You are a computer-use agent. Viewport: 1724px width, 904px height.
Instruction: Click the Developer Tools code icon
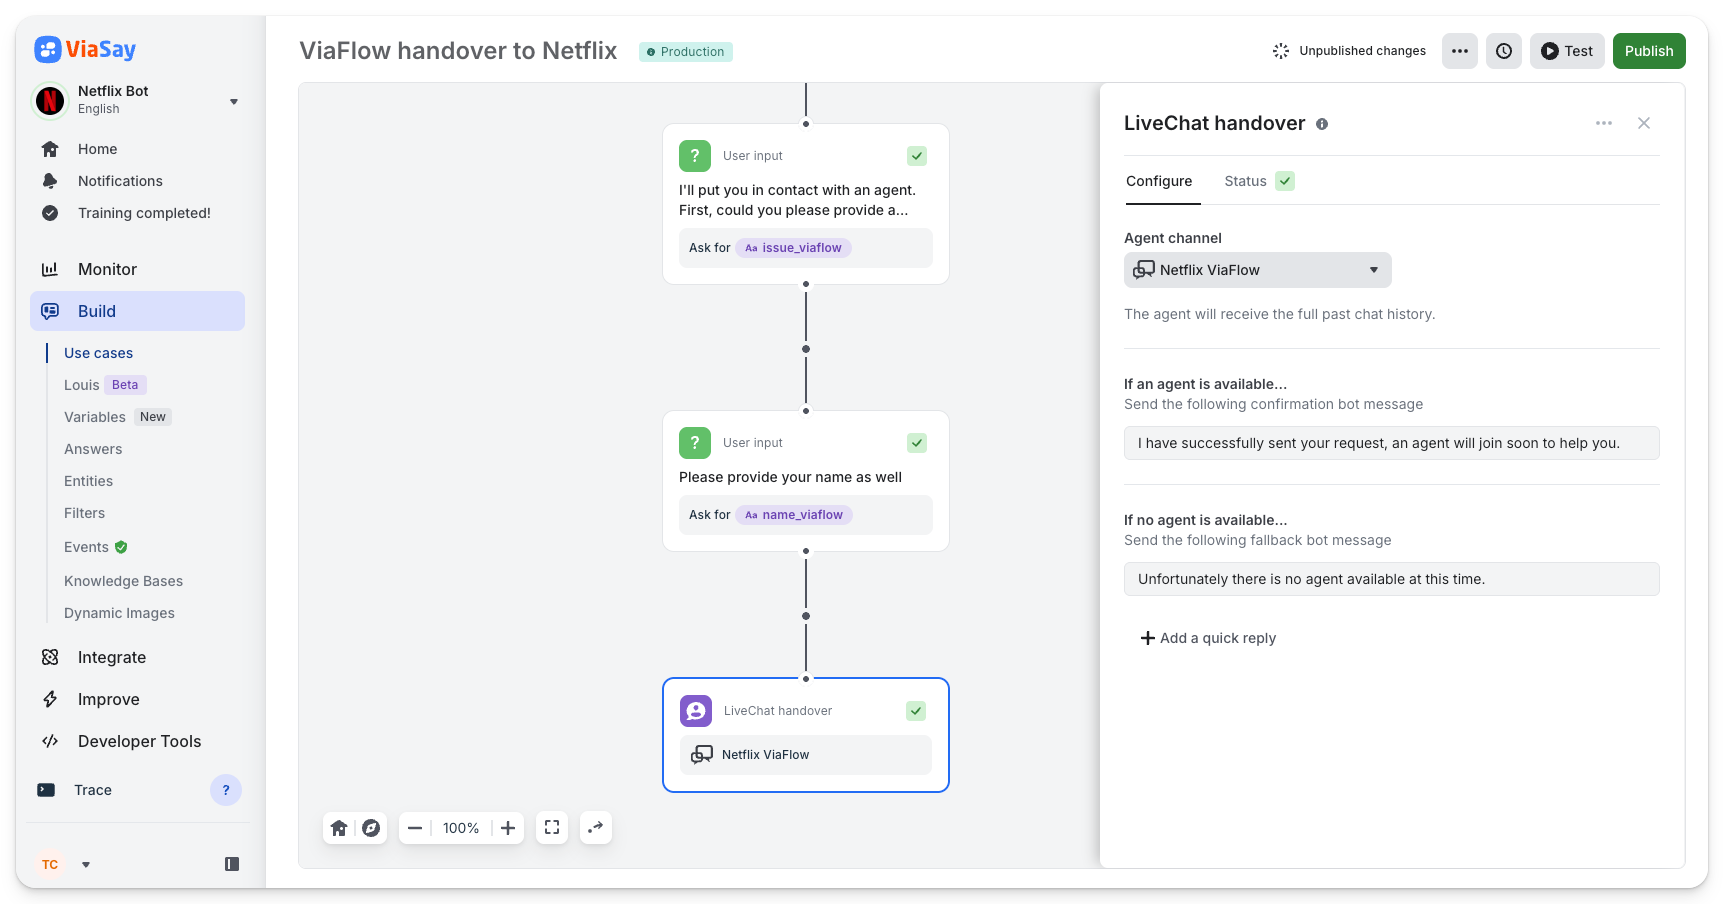click(50, 741)
